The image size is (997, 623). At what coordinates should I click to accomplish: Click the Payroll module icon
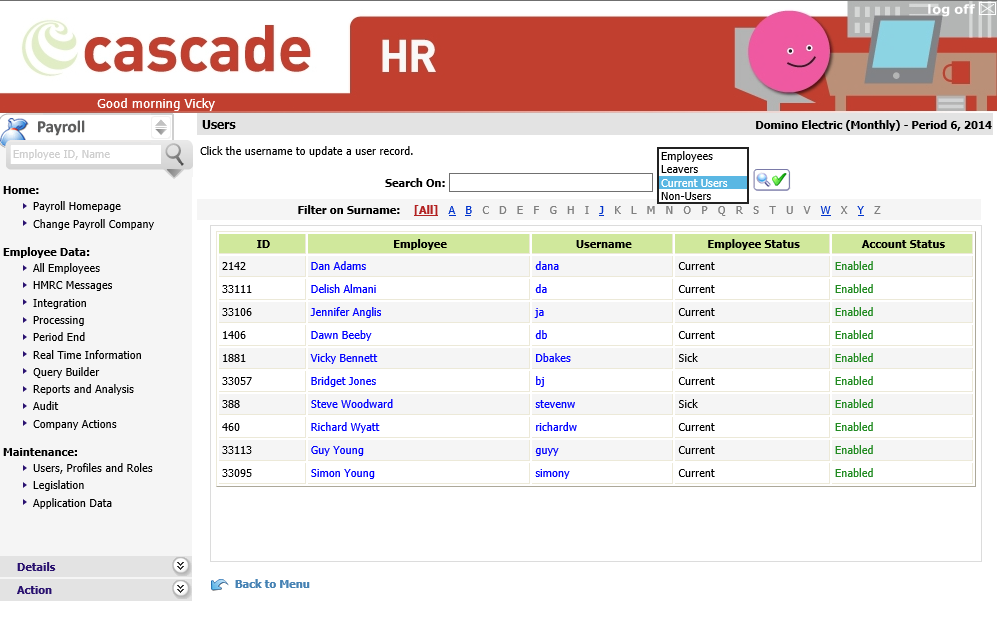click(15, 129)
